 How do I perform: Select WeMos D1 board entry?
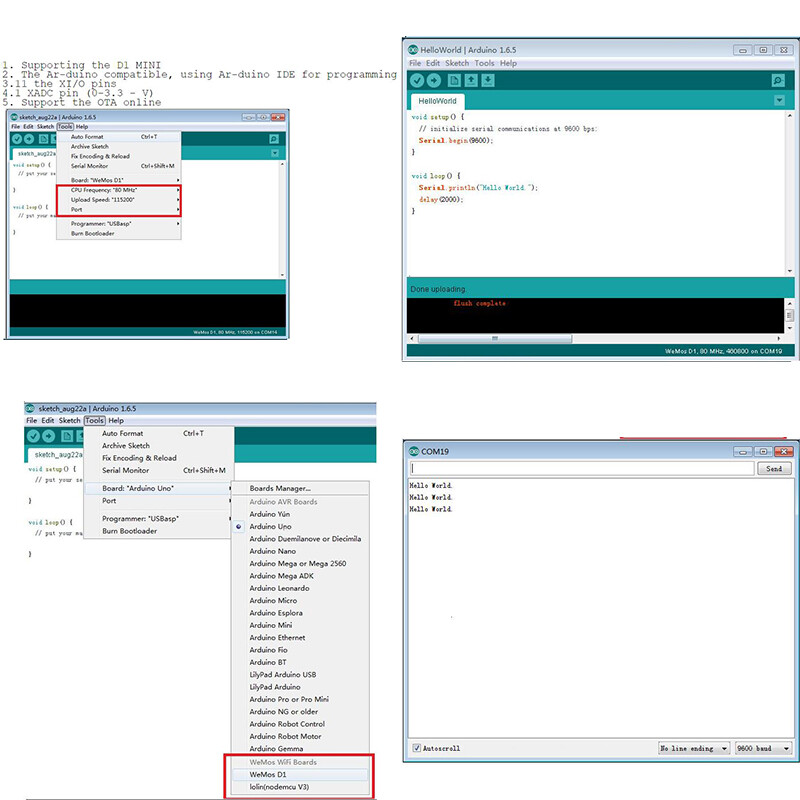coord(301,774)
